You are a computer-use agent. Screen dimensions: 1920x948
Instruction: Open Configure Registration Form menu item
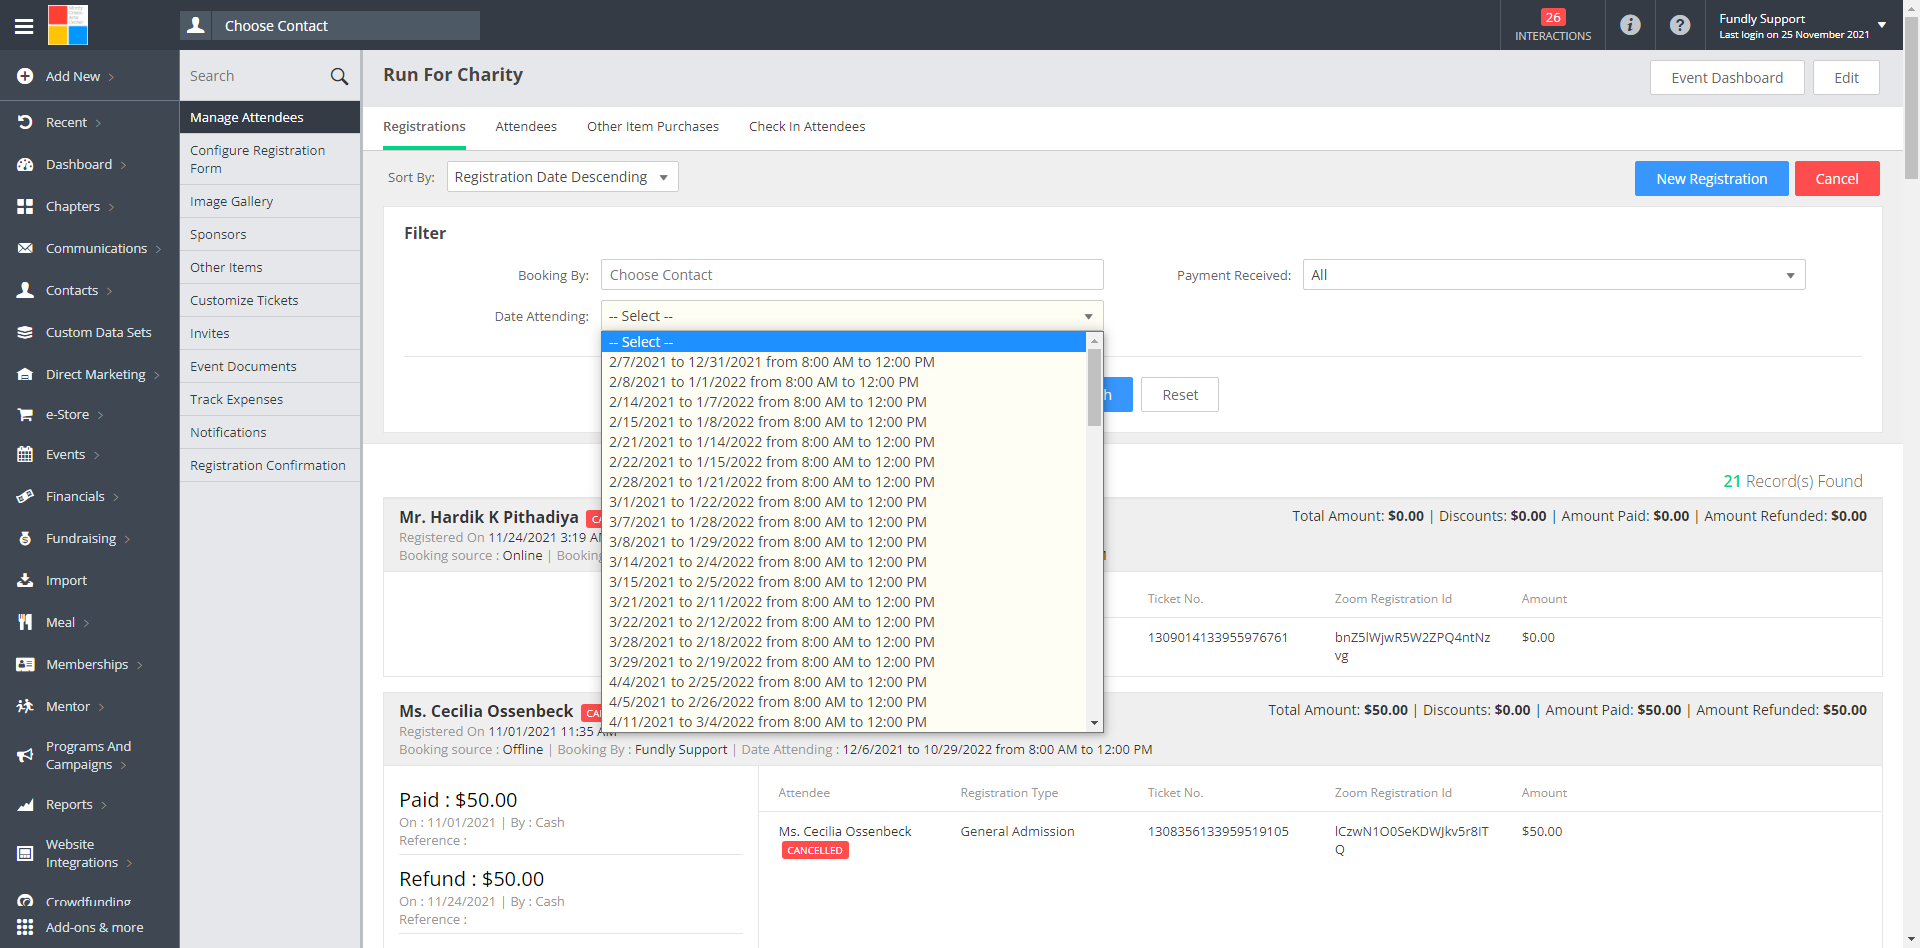(x=270, y=159)
